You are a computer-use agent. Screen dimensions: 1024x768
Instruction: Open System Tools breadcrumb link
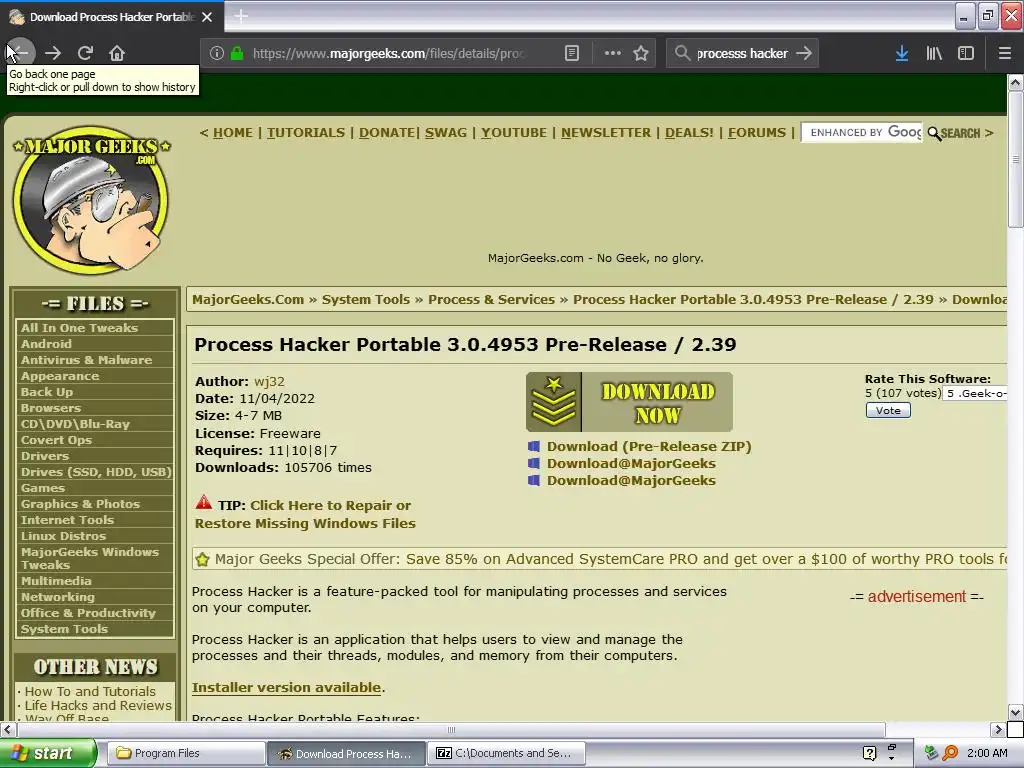(366, 300)
